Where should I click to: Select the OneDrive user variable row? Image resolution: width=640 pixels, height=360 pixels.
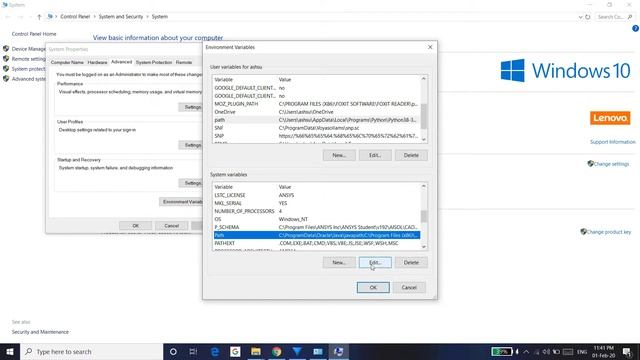[316, 112]
